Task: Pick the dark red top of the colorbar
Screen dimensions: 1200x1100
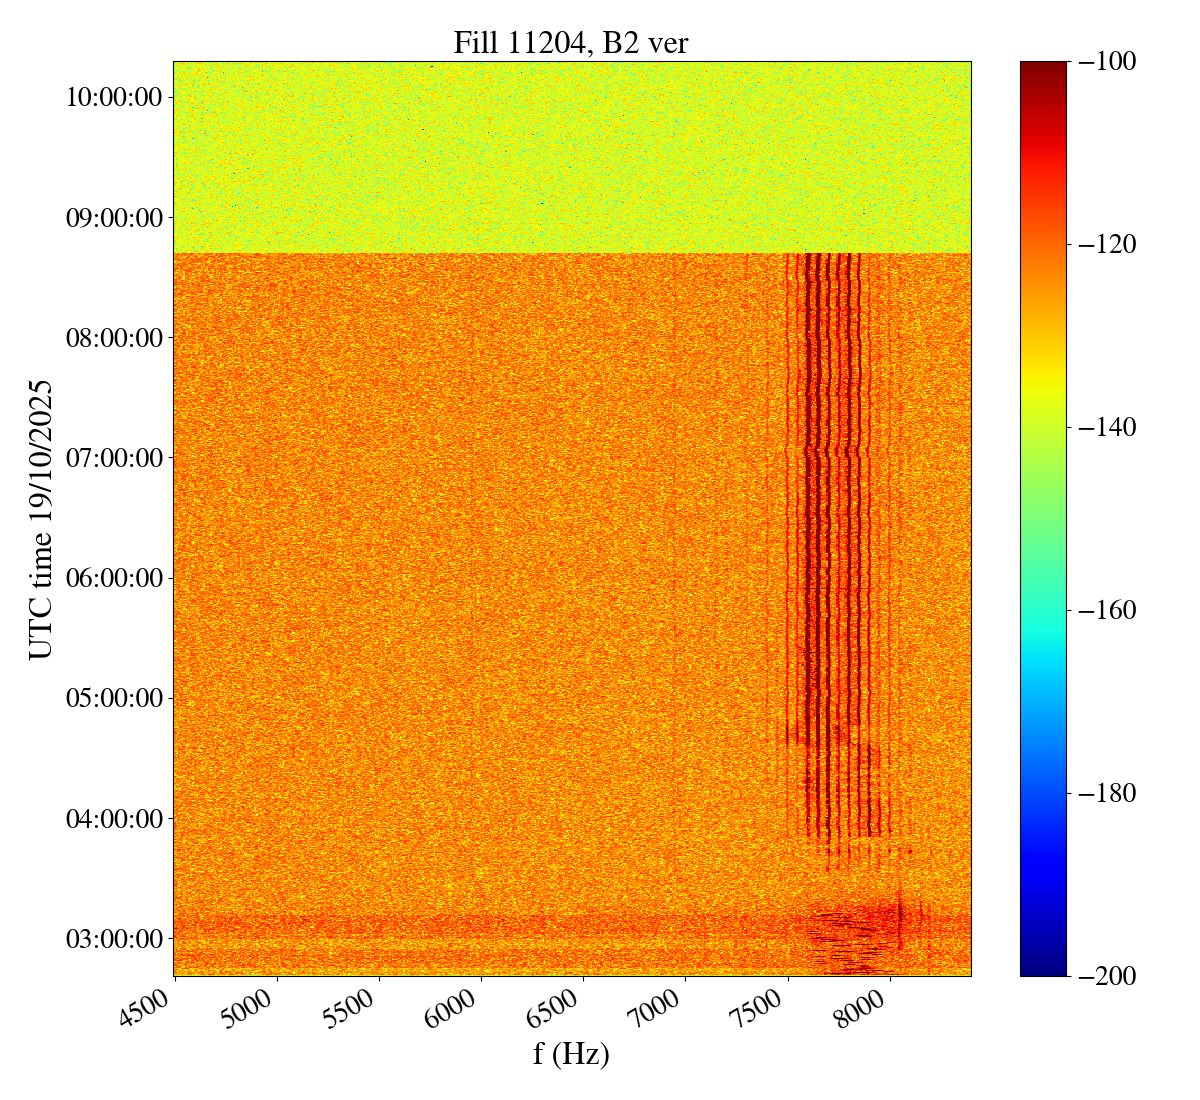Action: coord(1043,70)
